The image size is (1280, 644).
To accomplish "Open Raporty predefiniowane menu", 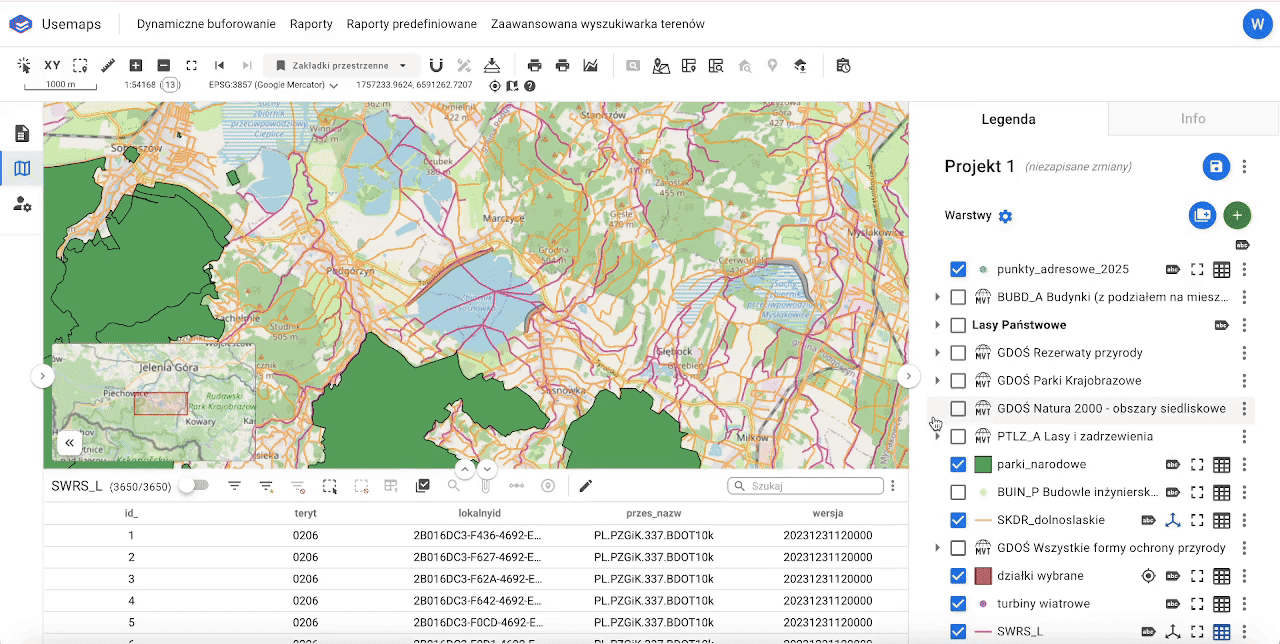I will click(x=411, y=24).
